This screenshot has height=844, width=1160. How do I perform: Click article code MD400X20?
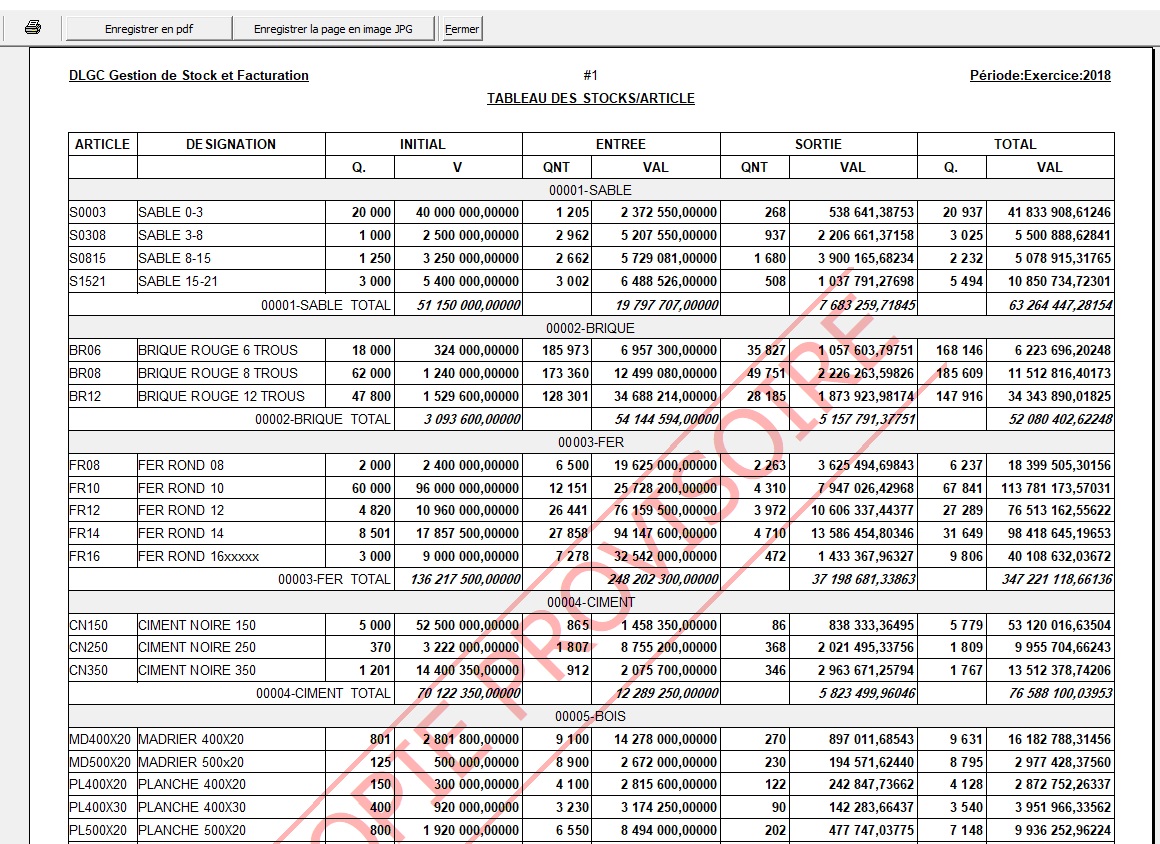click(x=100, y=739)
